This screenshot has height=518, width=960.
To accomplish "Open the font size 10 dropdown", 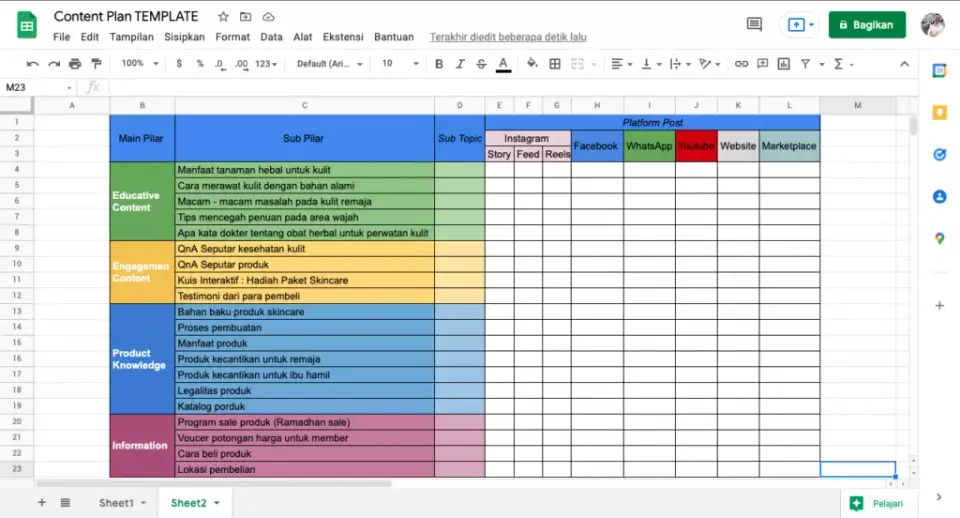I will [x=400, y=64].
